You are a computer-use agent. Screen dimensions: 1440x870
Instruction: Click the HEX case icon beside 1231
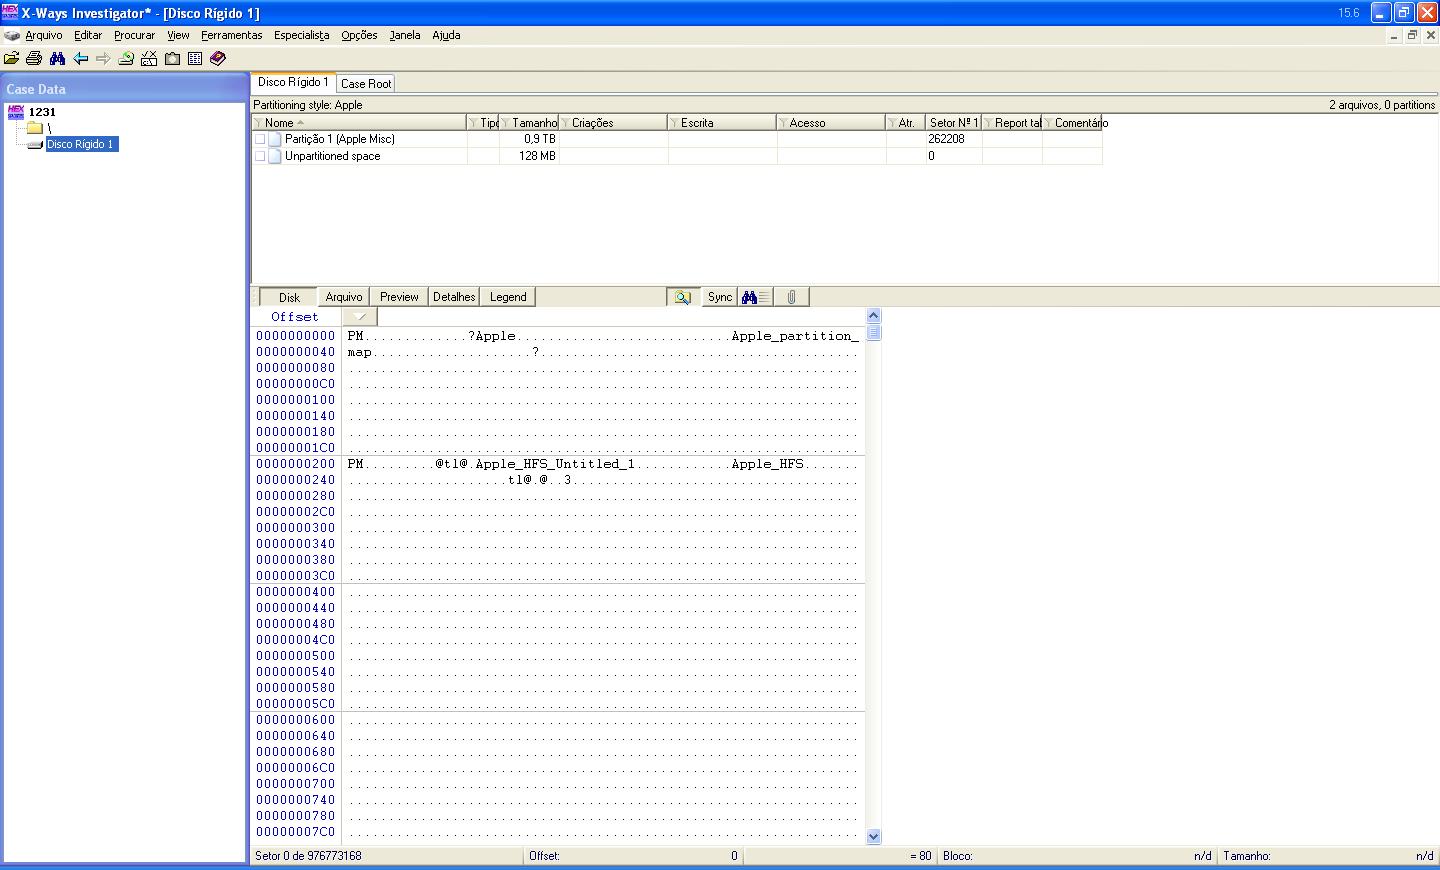tap(15, 112)
